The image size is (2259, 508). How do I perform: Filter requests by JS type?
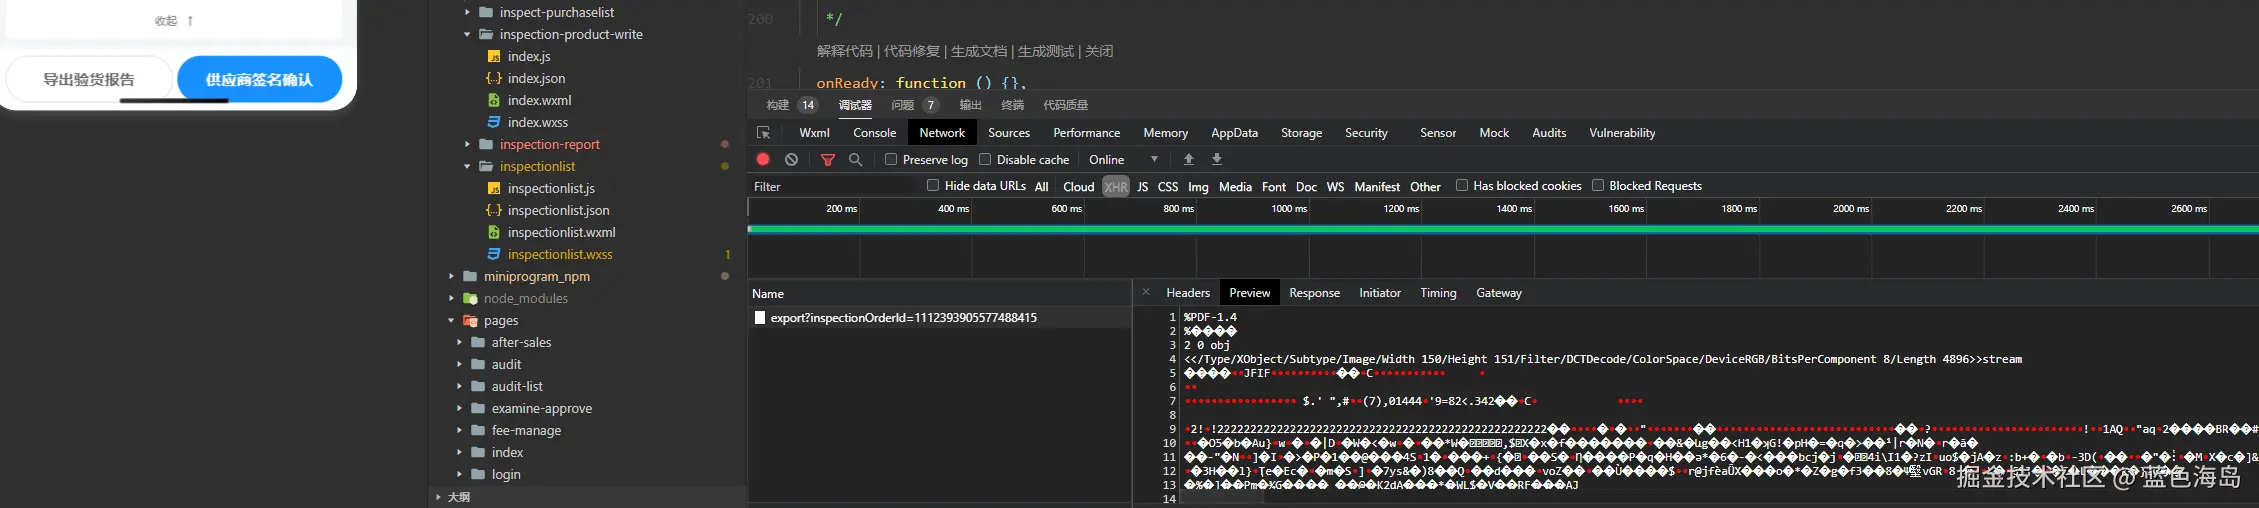pyautogui.click(x=1143, y=187)
